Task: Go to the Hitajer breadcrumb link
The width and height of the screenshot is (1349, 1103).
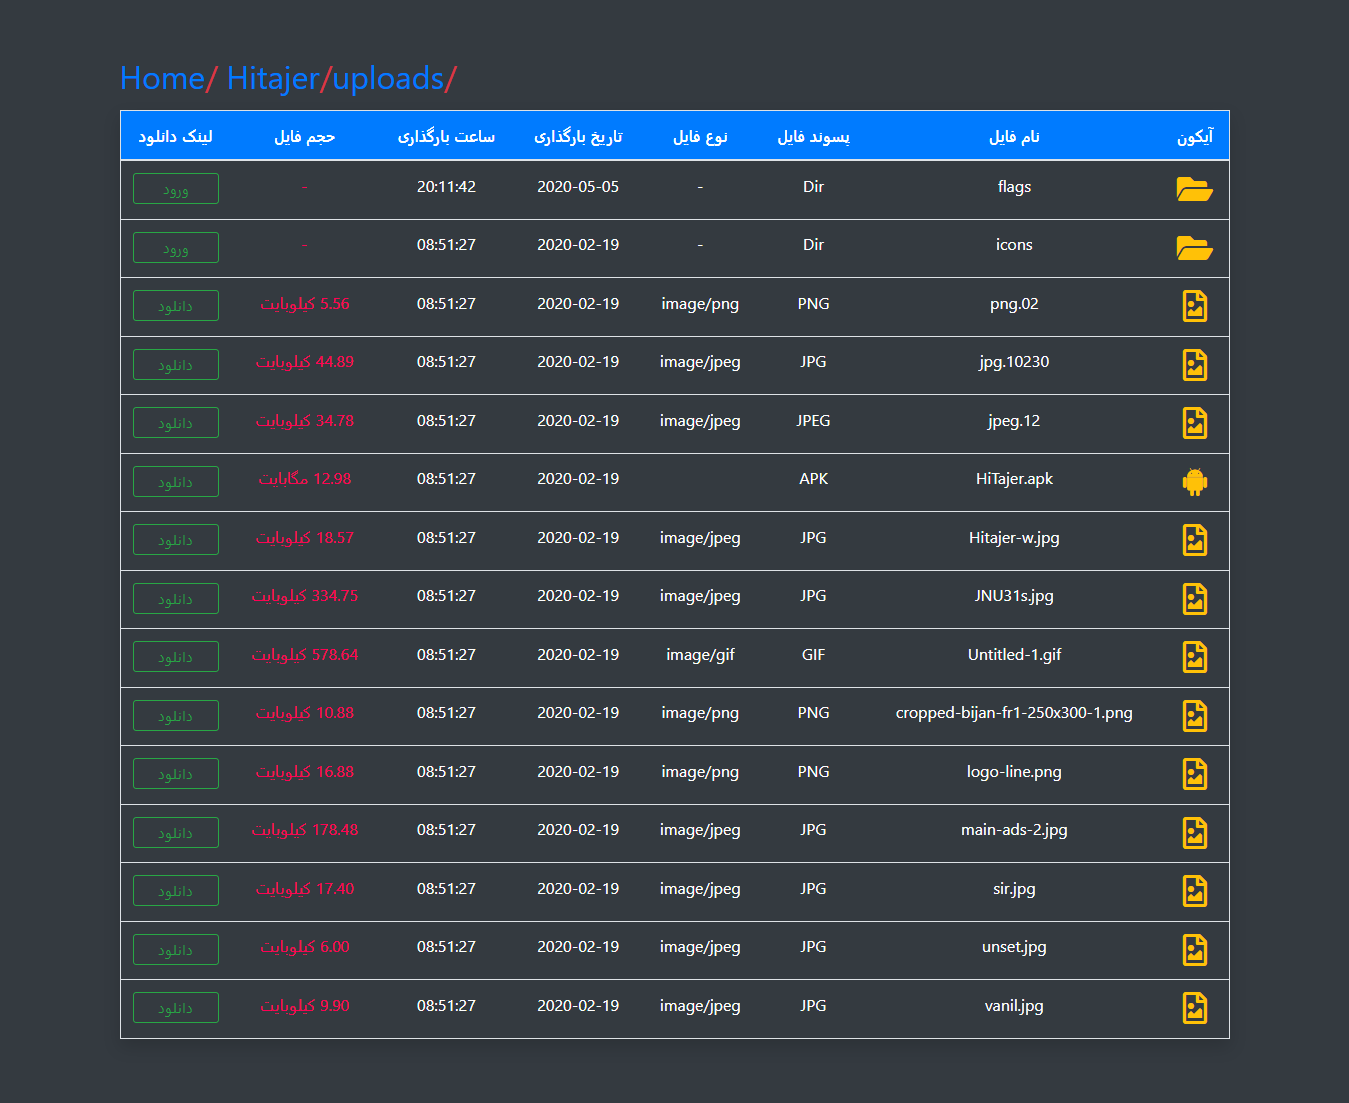Action: pos(273,78)
